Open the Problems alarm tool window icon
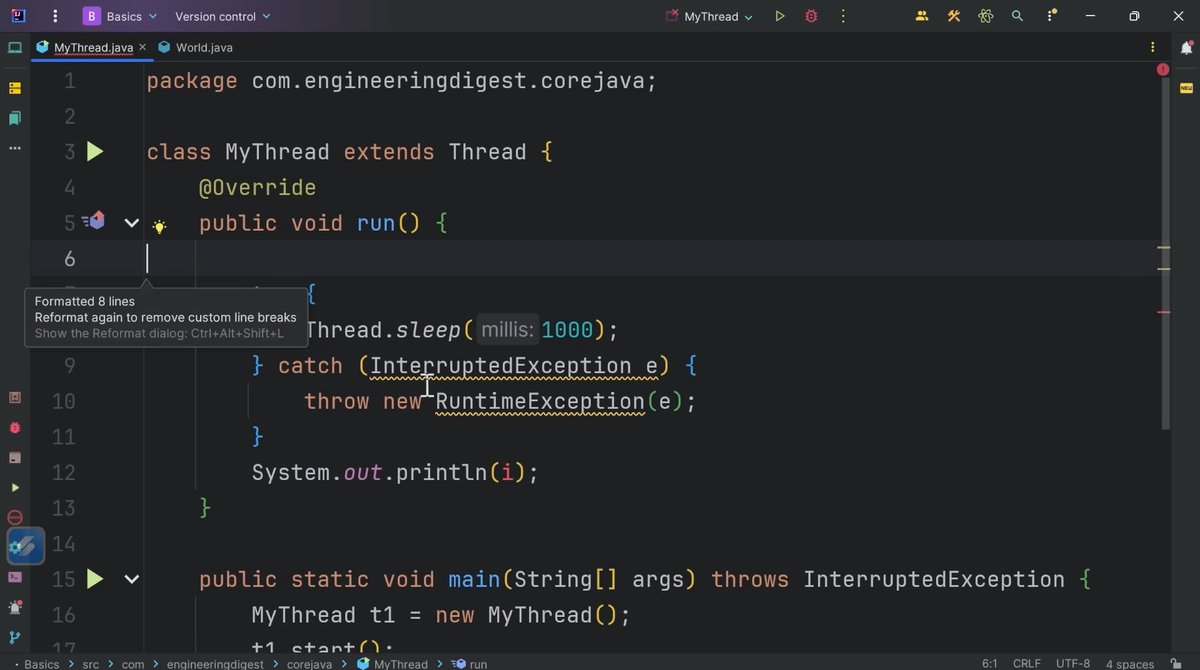The image size is (1200, 670). pyautogui.click(x=15, y=607)
